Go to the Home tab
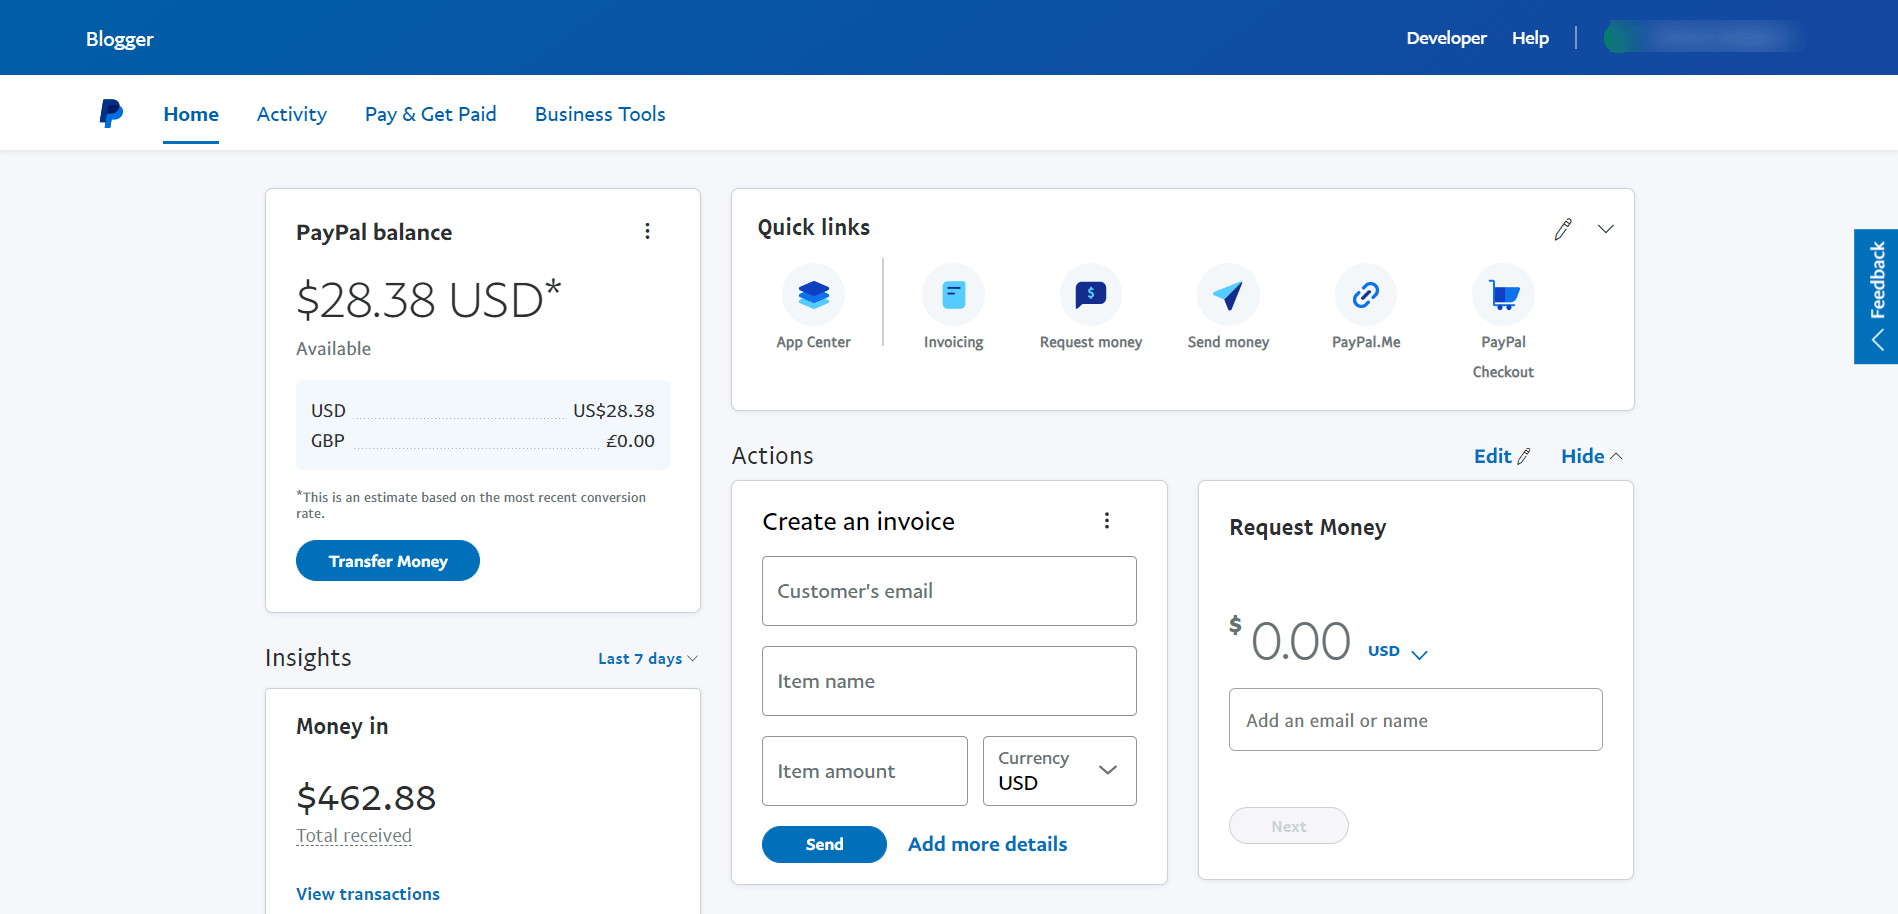This screenshot has height=914, width=1898. (191, 114)
